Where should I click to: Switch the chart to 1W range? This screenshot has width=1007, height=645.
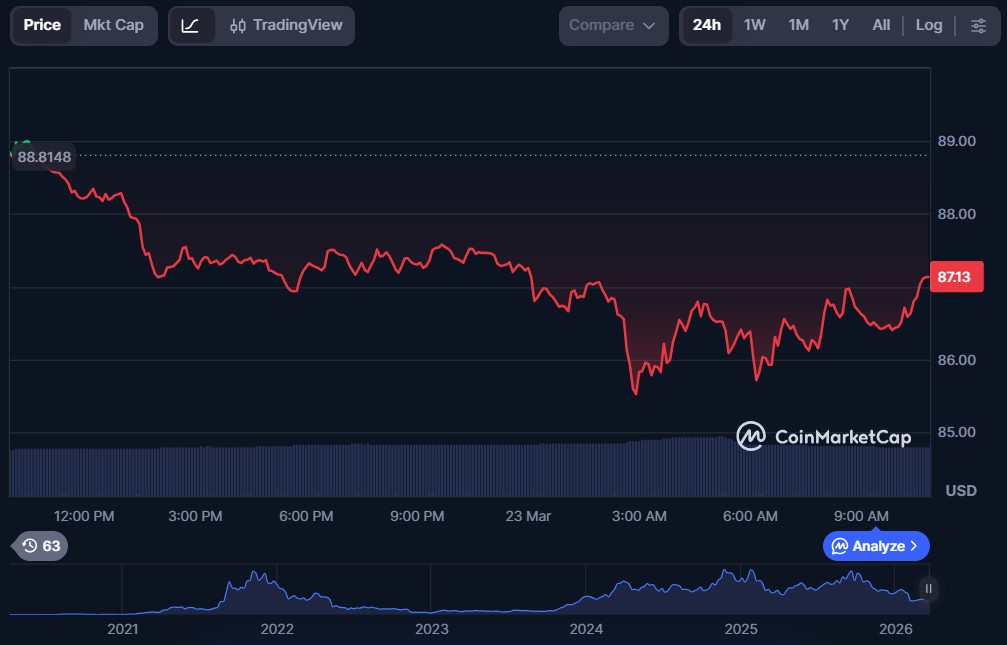(x=755, y=25)
